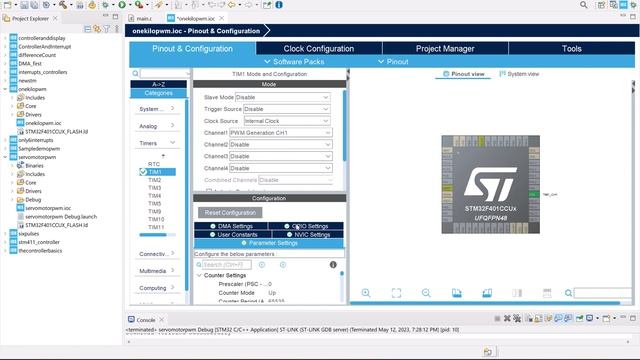640x360 pixels.
Task: Click the STM32F401CCUx chip graphic
Action: click(x=491, y=184)
